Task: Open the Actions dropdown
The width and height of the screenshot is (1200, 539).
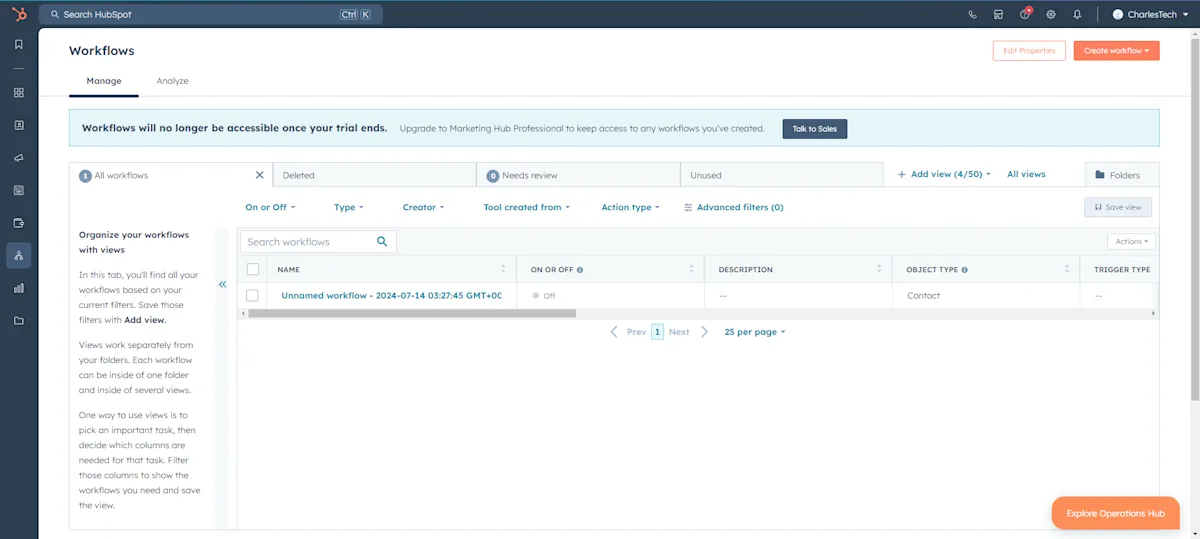Action: point(1131,241)
